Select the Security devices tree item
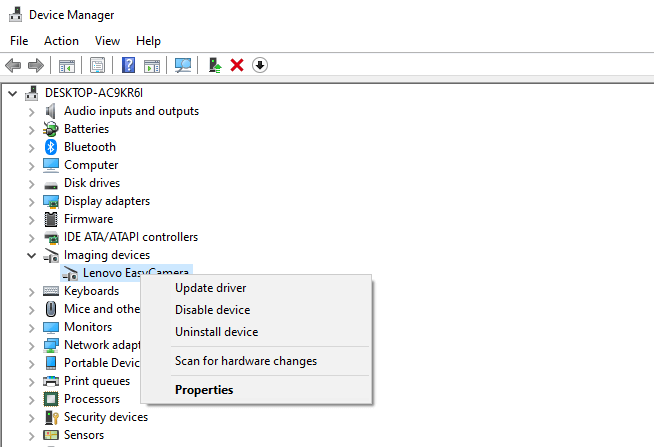Image resolution: width=654 pixels, height=447 pixels. (106, 417)
